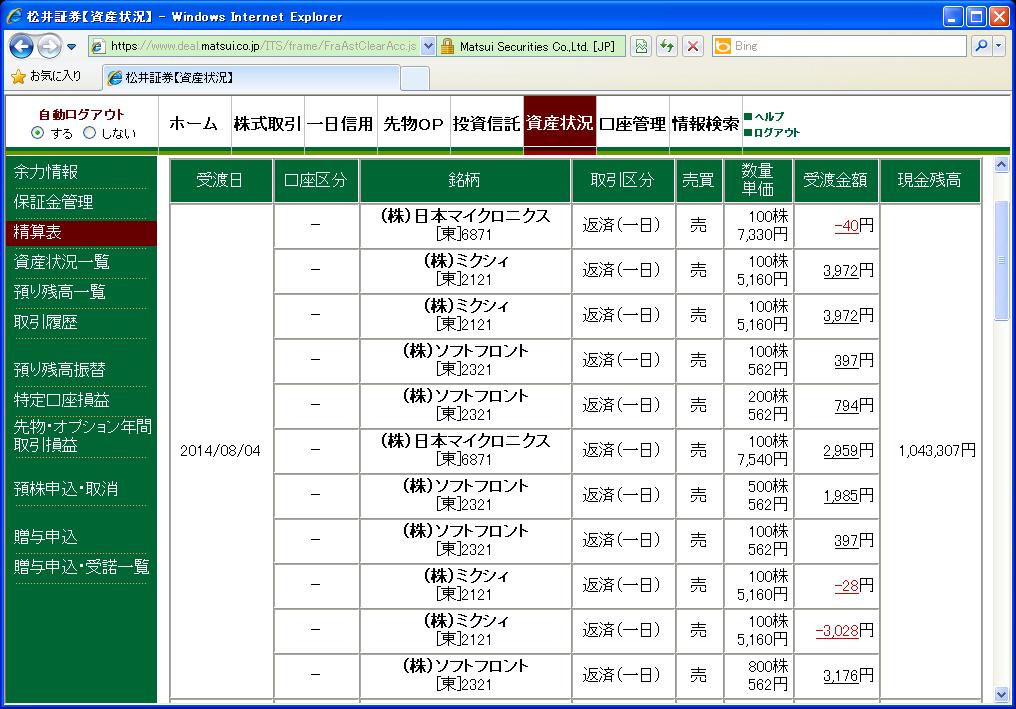Screen dimensions: 1016x709
Task: Open 特定口座損益 in the sidebar
Action: tap(62, 400)
